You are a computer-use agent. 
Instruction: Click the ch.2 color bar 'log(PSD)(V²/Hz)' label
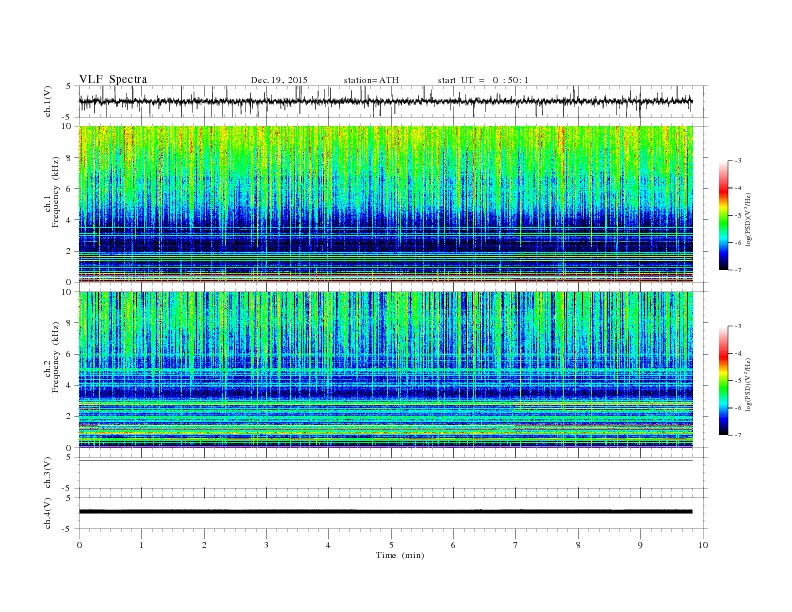749,385
